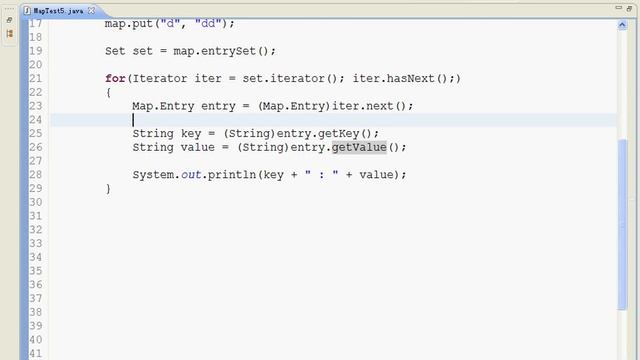
Task: Click 'iter.next()' on line 23
Action: point(369,106)
